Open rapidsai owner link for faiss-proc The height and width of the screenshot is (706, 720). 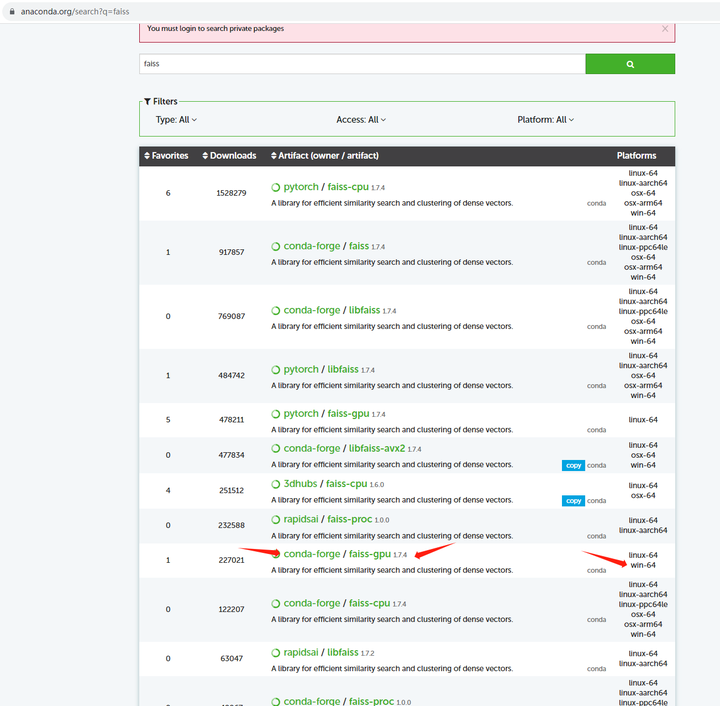[301, 519]
